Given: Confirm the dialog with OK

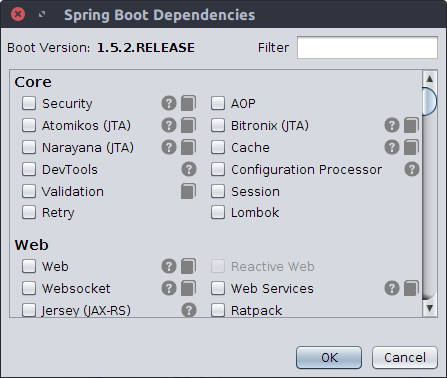Looking at the screenshot, I should point(329,358).
